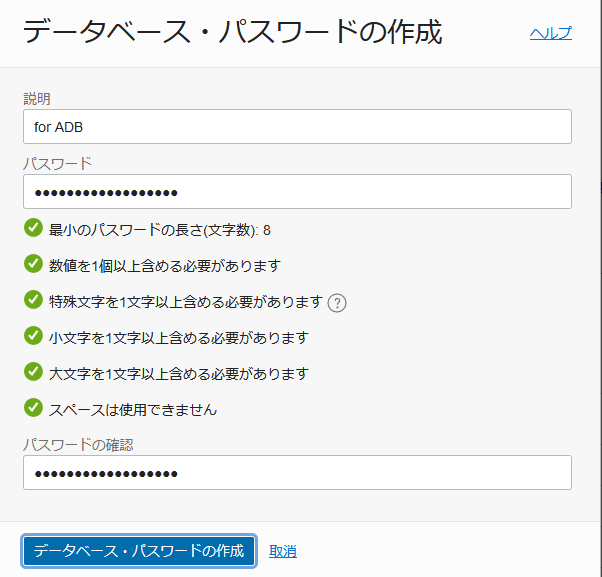The height and width of the screenshot is (577, 602).
Task: Click the green check beside 小文字を1文字以上含める
Action: (33, 336)
